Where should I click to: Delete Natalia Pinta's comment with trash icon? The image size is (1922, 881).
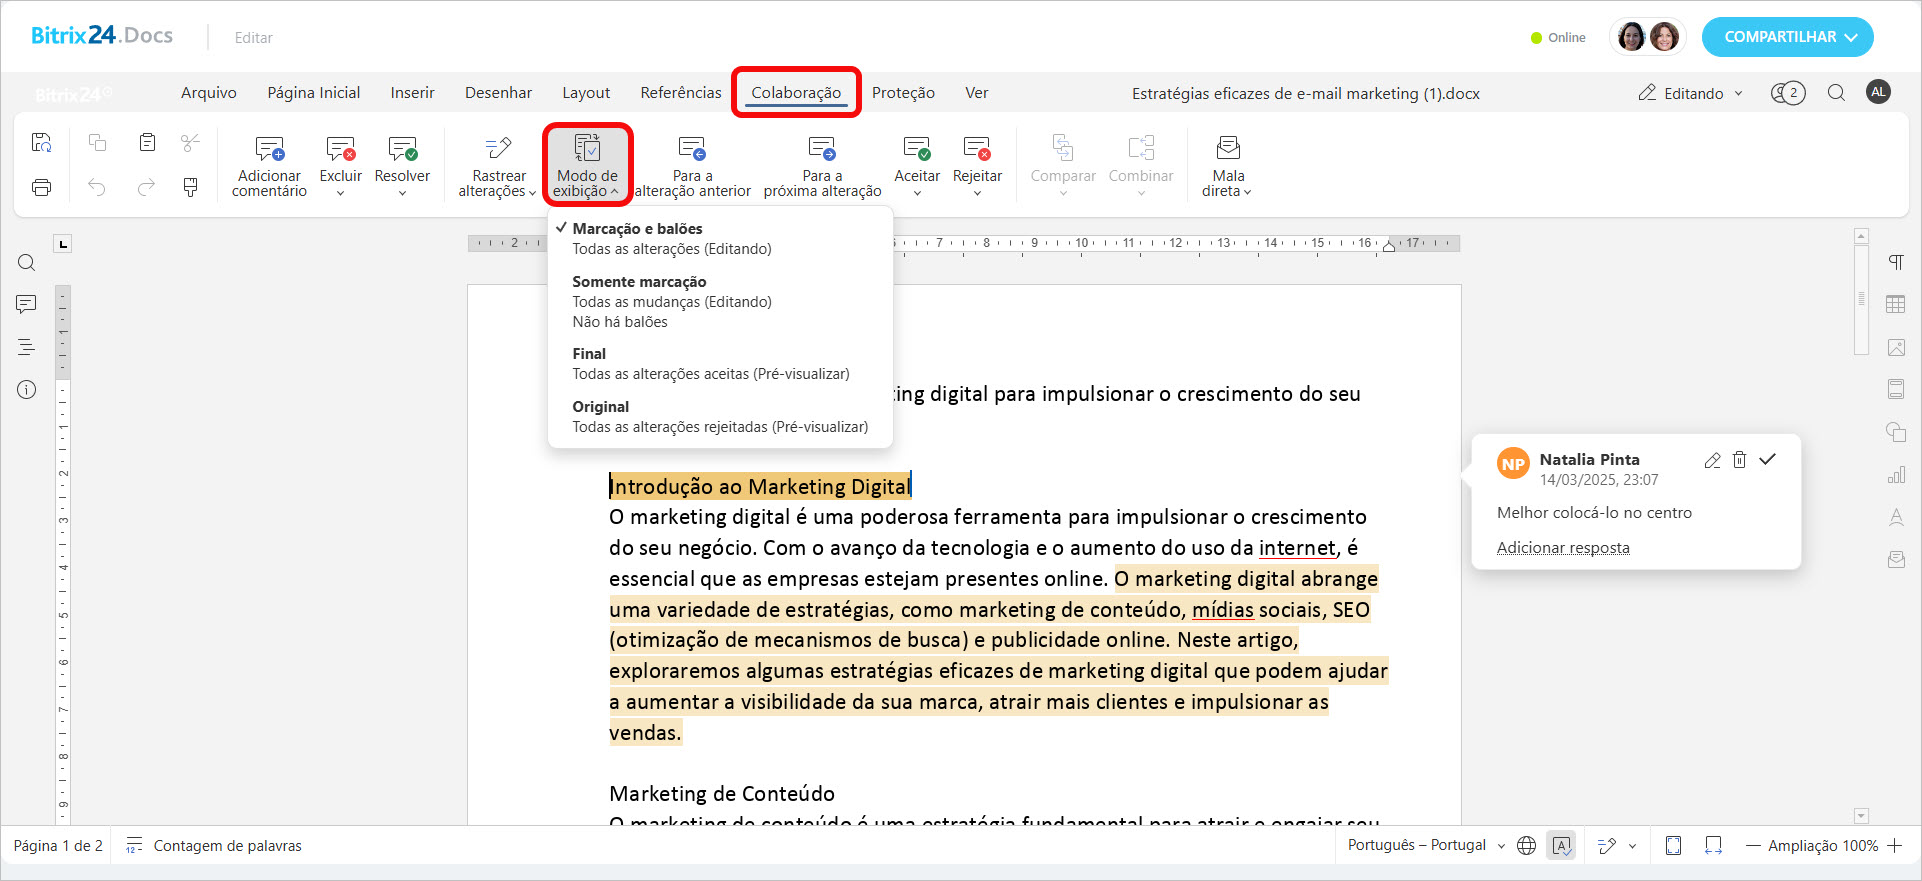(1740, 460)
